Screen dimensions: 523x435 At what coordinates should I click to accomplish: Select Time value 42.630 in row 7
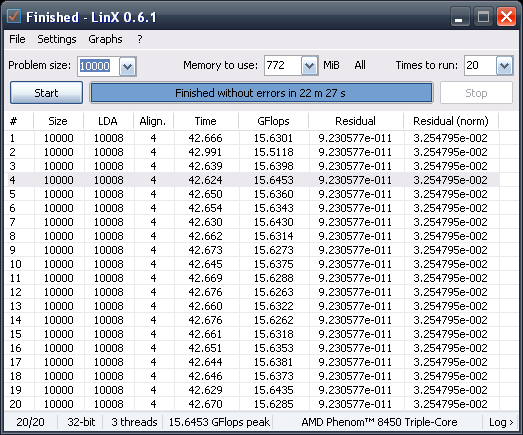pos(205,222)
